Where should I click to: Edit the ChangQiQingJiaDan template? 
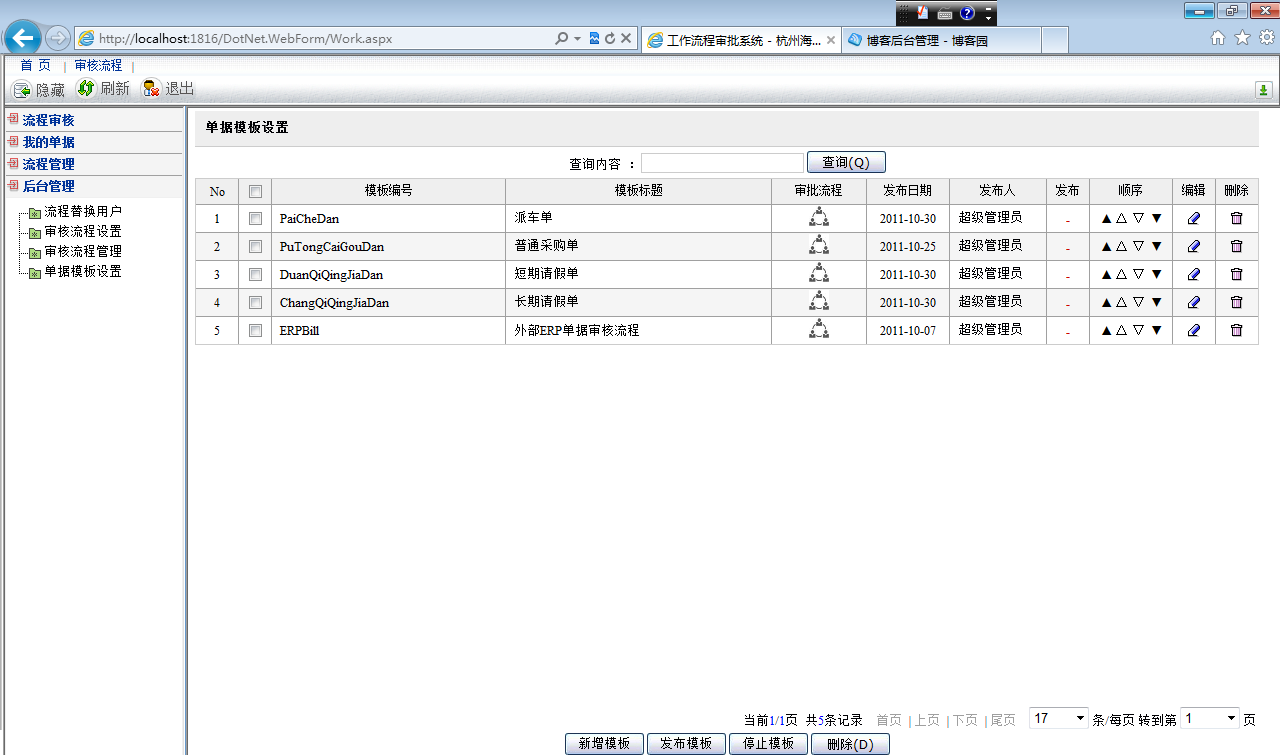[x=1193, y=302]
